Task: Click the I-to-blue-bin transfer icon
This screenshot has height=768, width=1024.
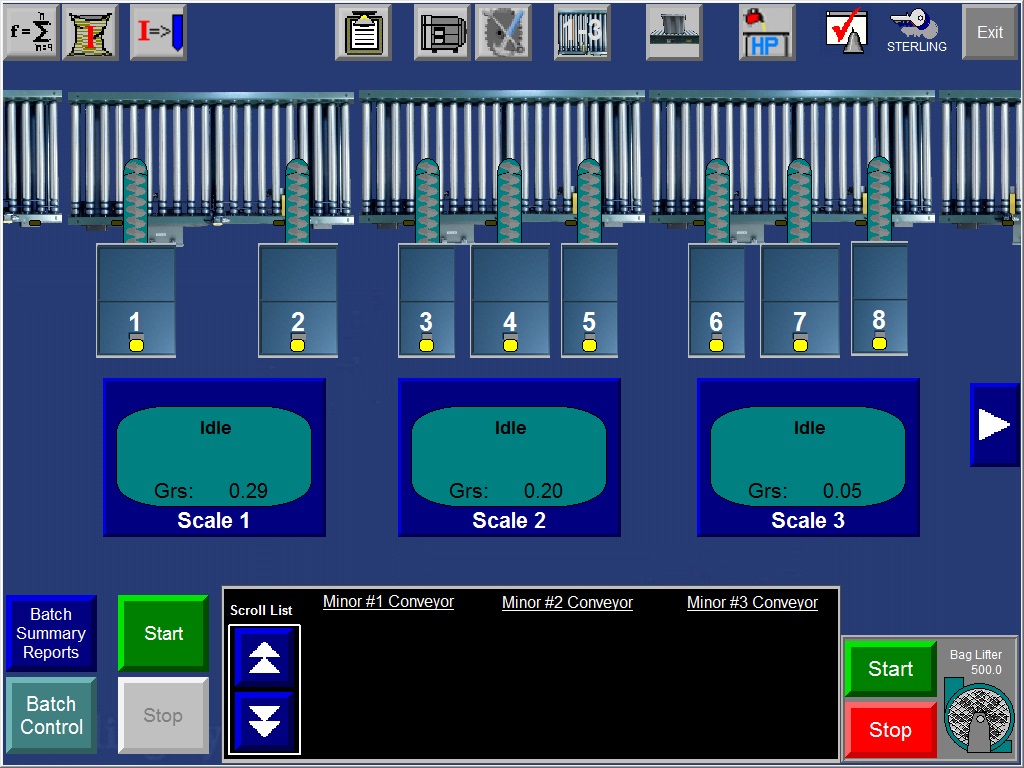Action: [158, 32]
